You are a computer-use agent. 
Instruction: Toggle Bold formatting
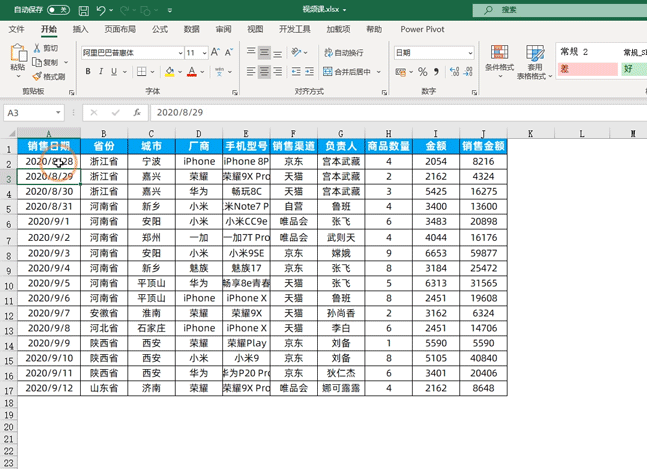[88, 72]
